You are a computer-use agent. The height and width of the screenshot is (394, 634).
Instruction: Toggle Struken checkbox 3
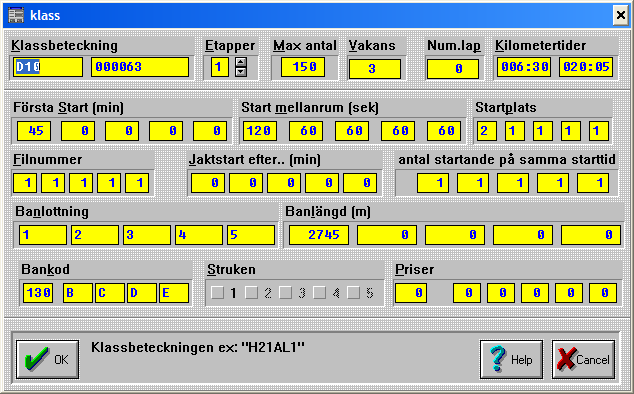285,292
